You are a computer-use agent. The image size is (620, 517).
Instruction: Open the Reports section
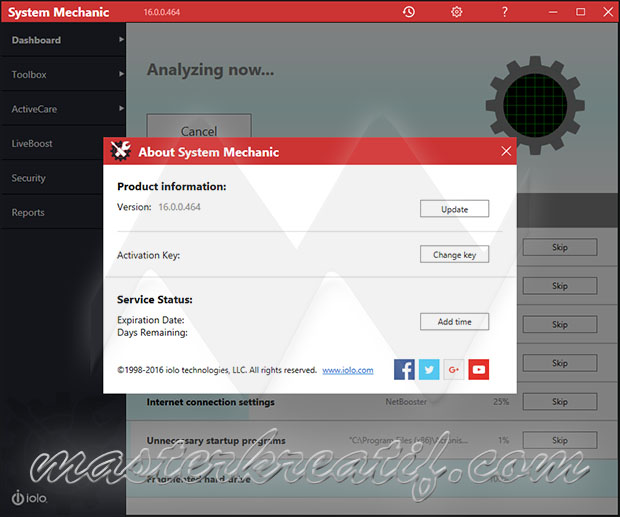click(x=52, y=212)
